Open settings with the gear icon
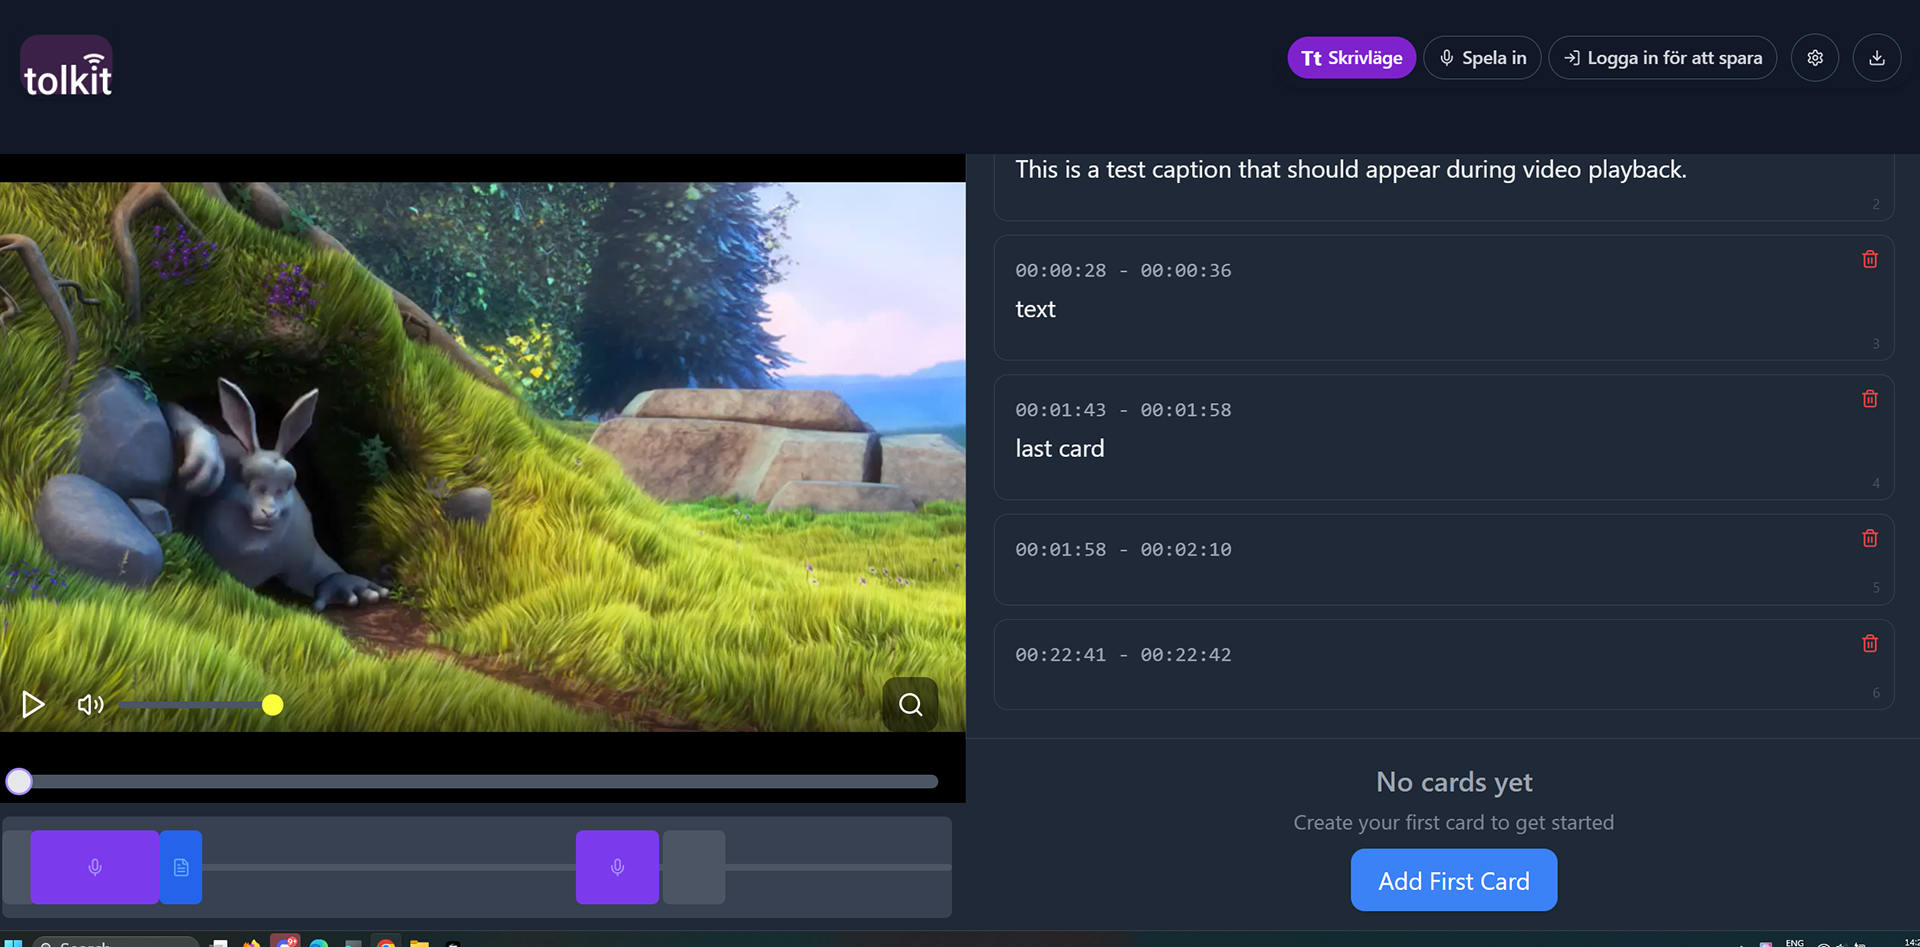Screen dimensions: 1920x947 click(x=1815, y=58)
